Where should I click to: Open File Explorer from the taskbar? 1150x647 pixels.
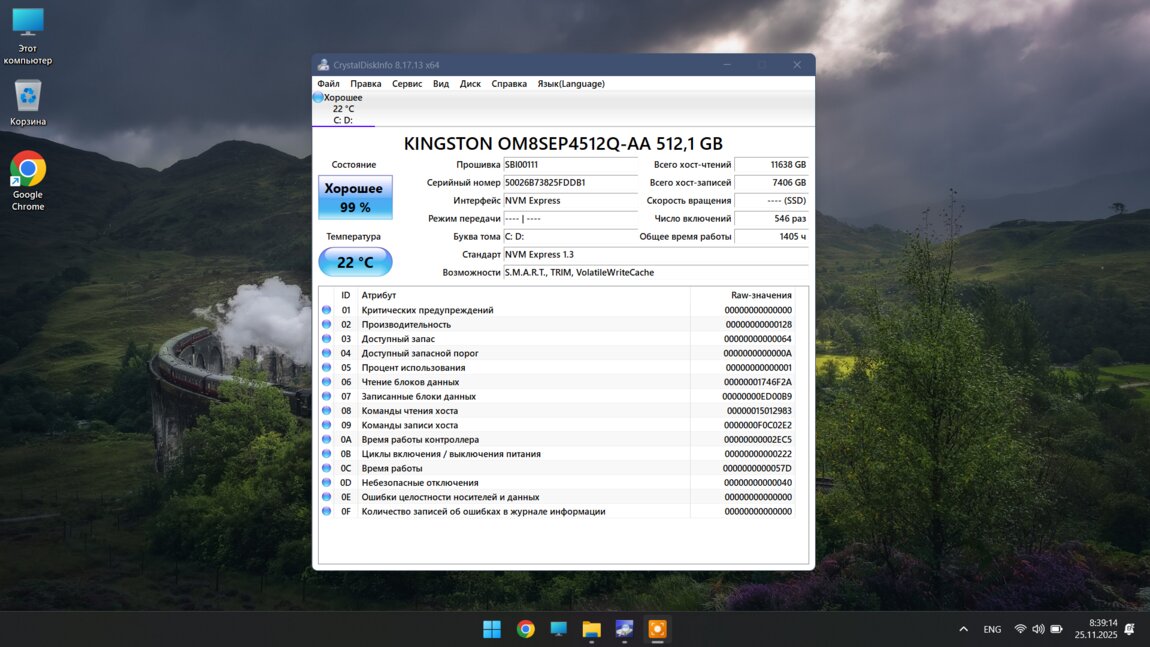(x=591, y=629)
